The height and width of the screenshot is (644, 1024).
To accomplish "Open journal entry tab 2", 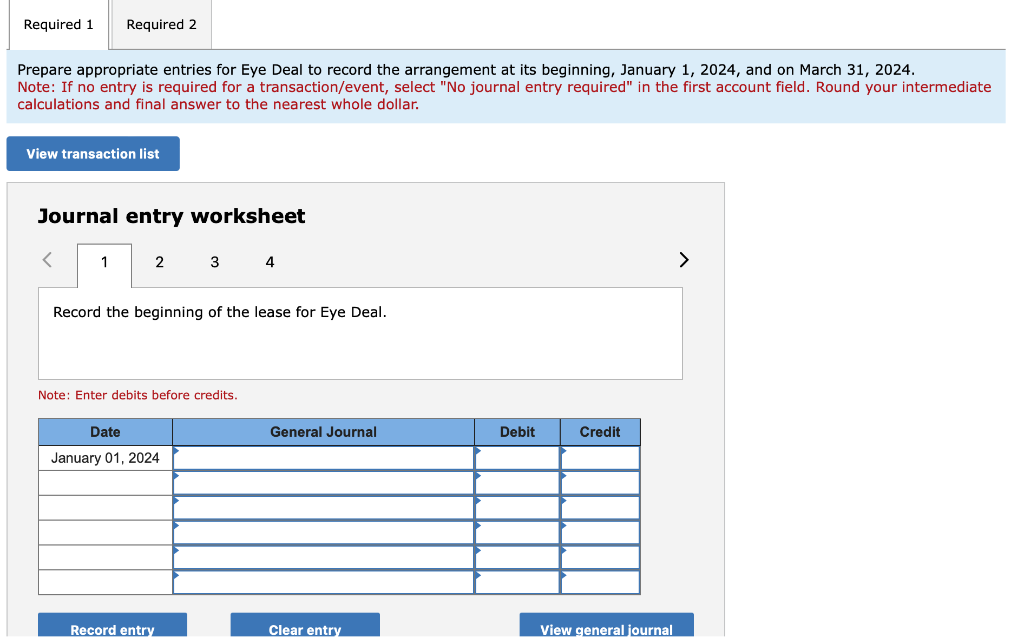I will (159, 262).
